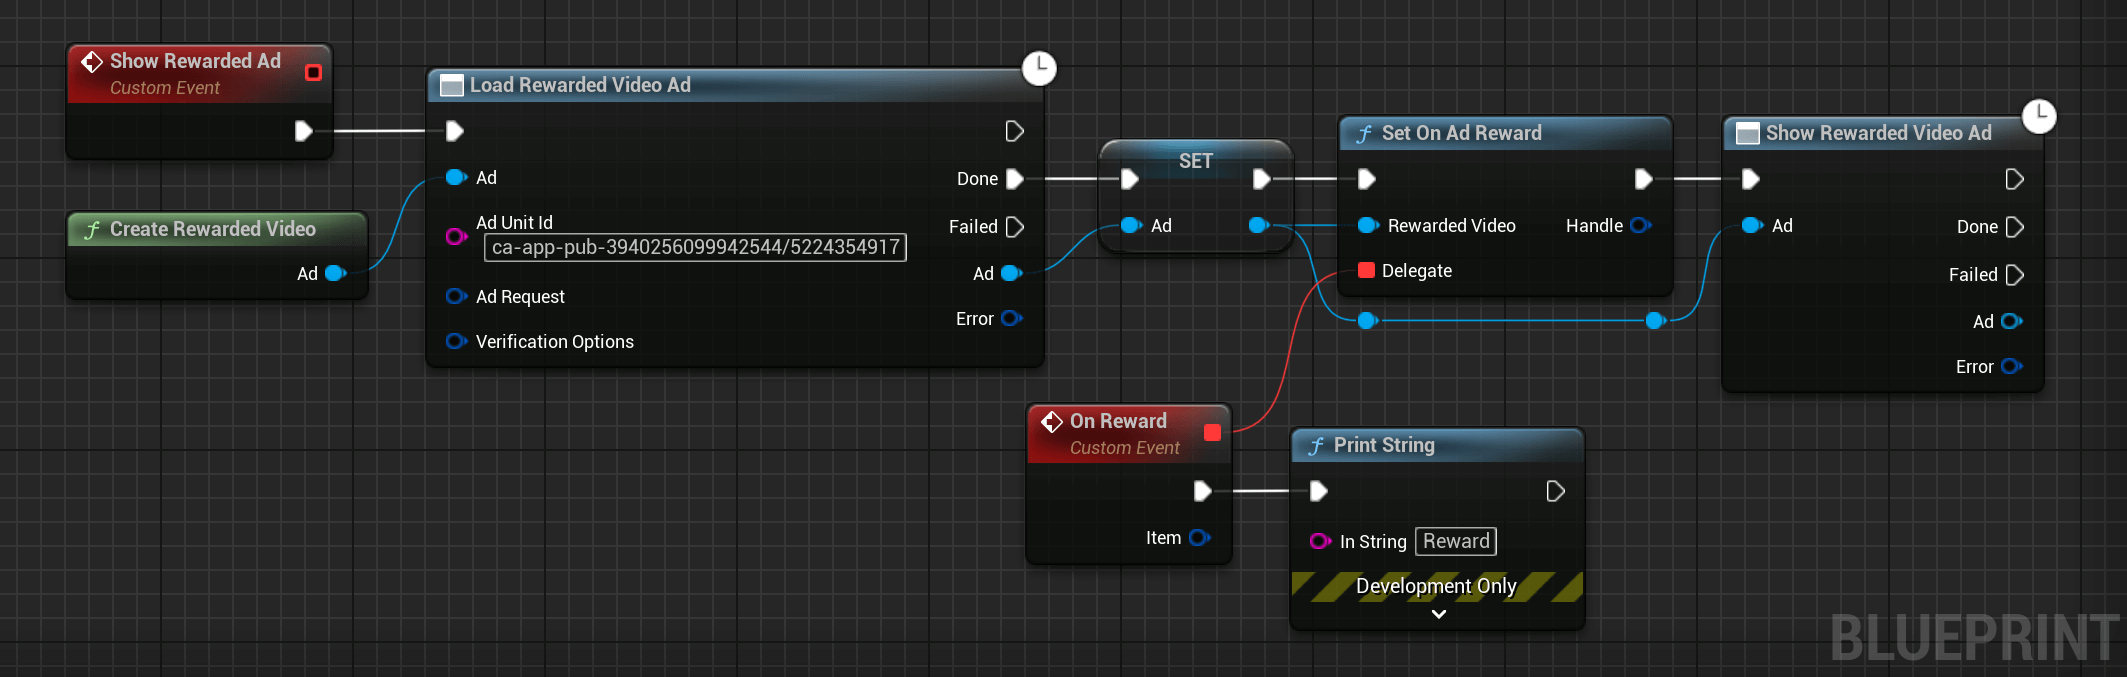Click Load Rewarded Video Ad top exec output
2127x677 pixels.
coord(1014,131)
